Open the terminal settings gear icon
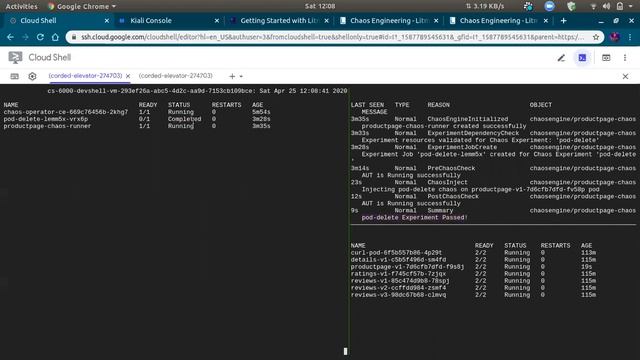Screen dimensions: 640x360 point(32,76)
